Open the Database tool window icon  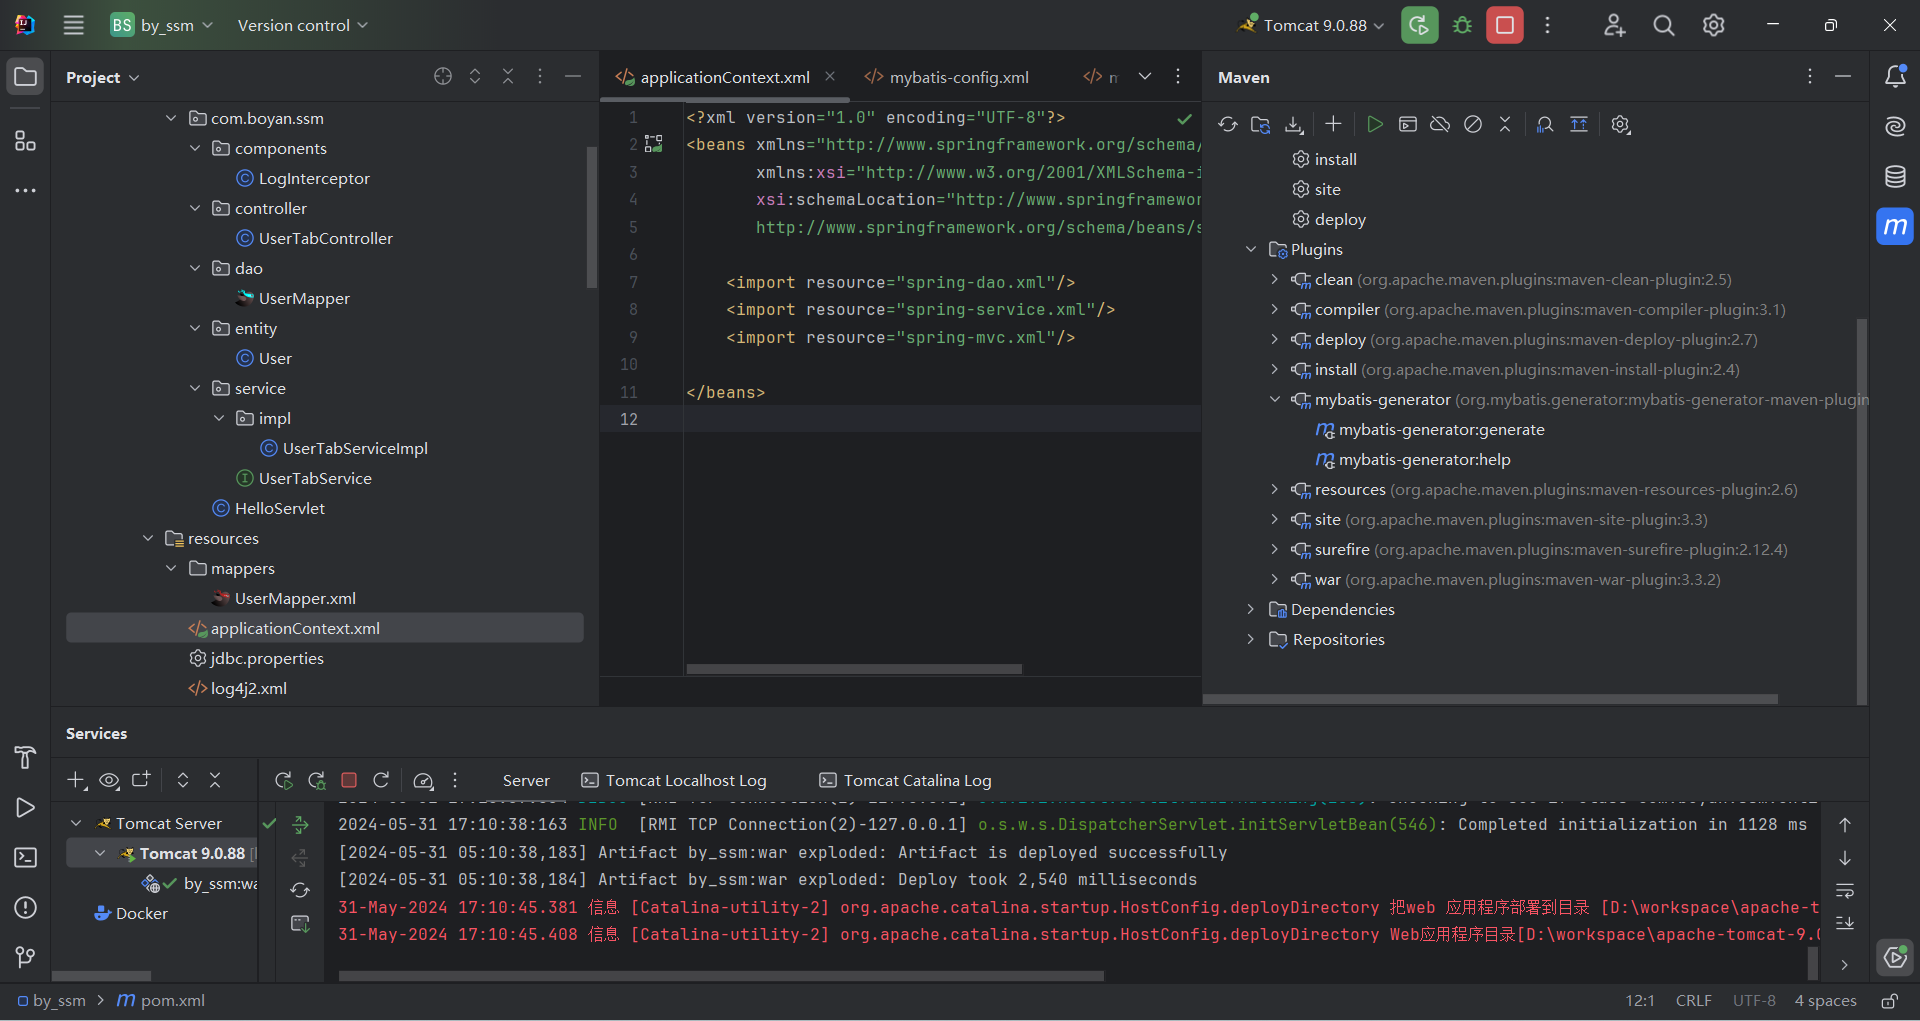point(1895,177)
